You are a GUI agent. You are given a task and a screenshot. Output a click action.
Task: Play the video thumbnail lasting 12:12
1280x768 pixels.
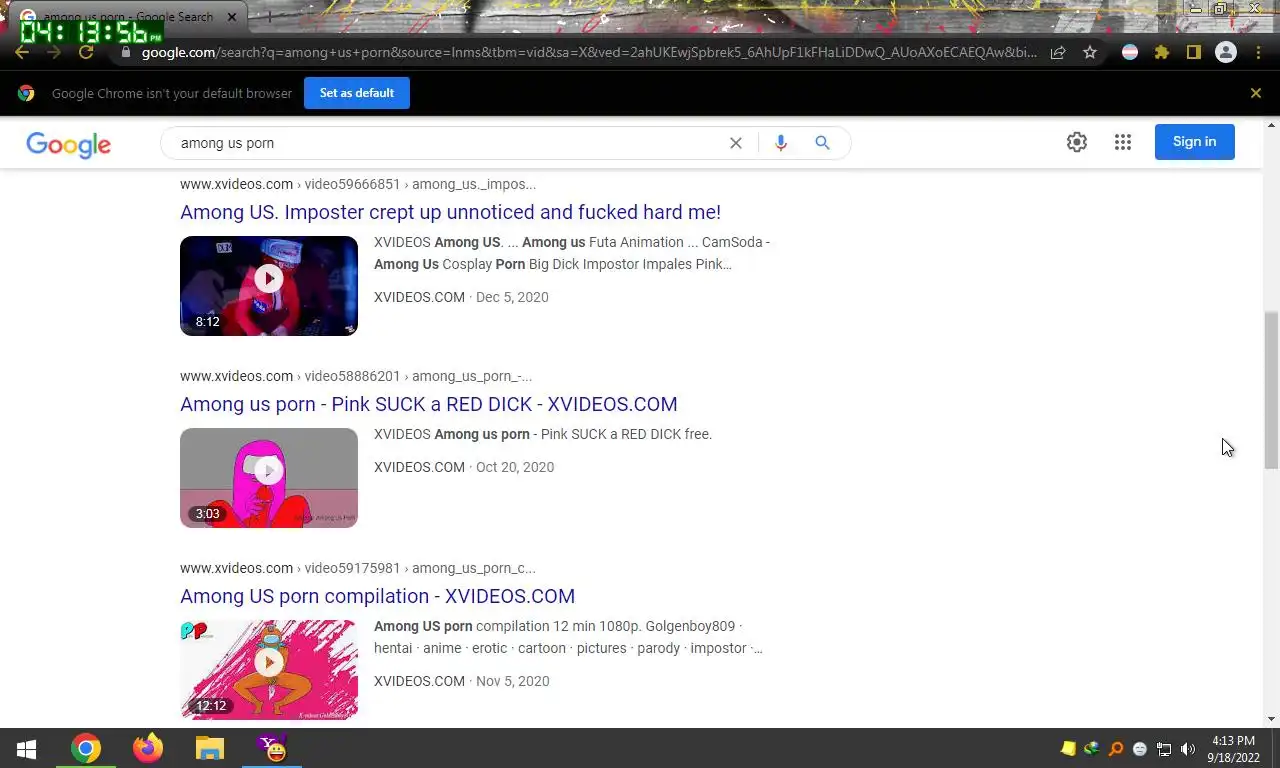coord(269,670)
